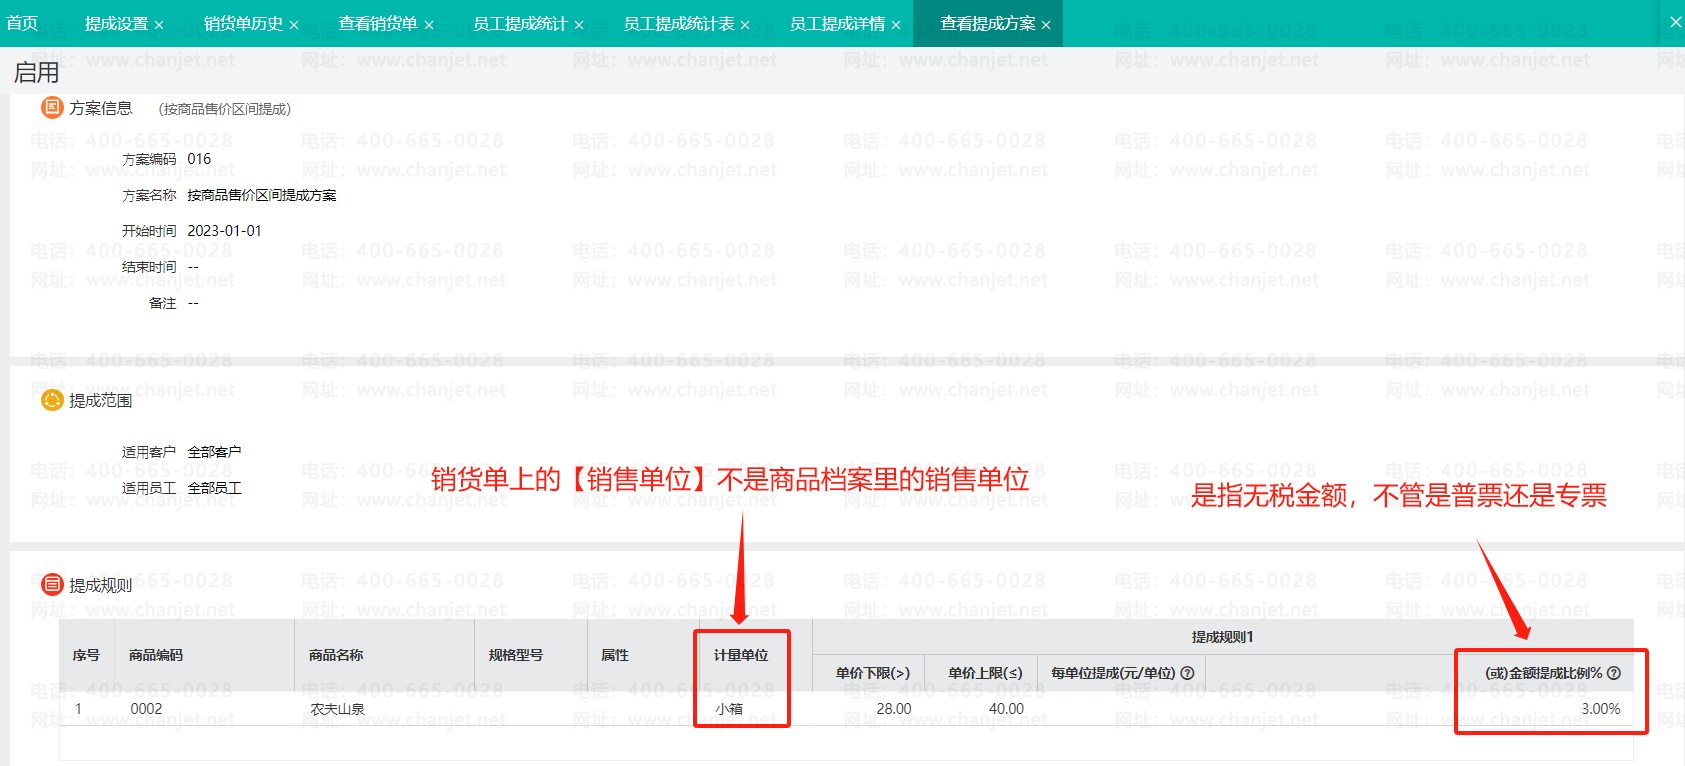Switch to the 首页 tab
The height and width of the screenshot is (766, 1685).
click(x=22, y=23)
